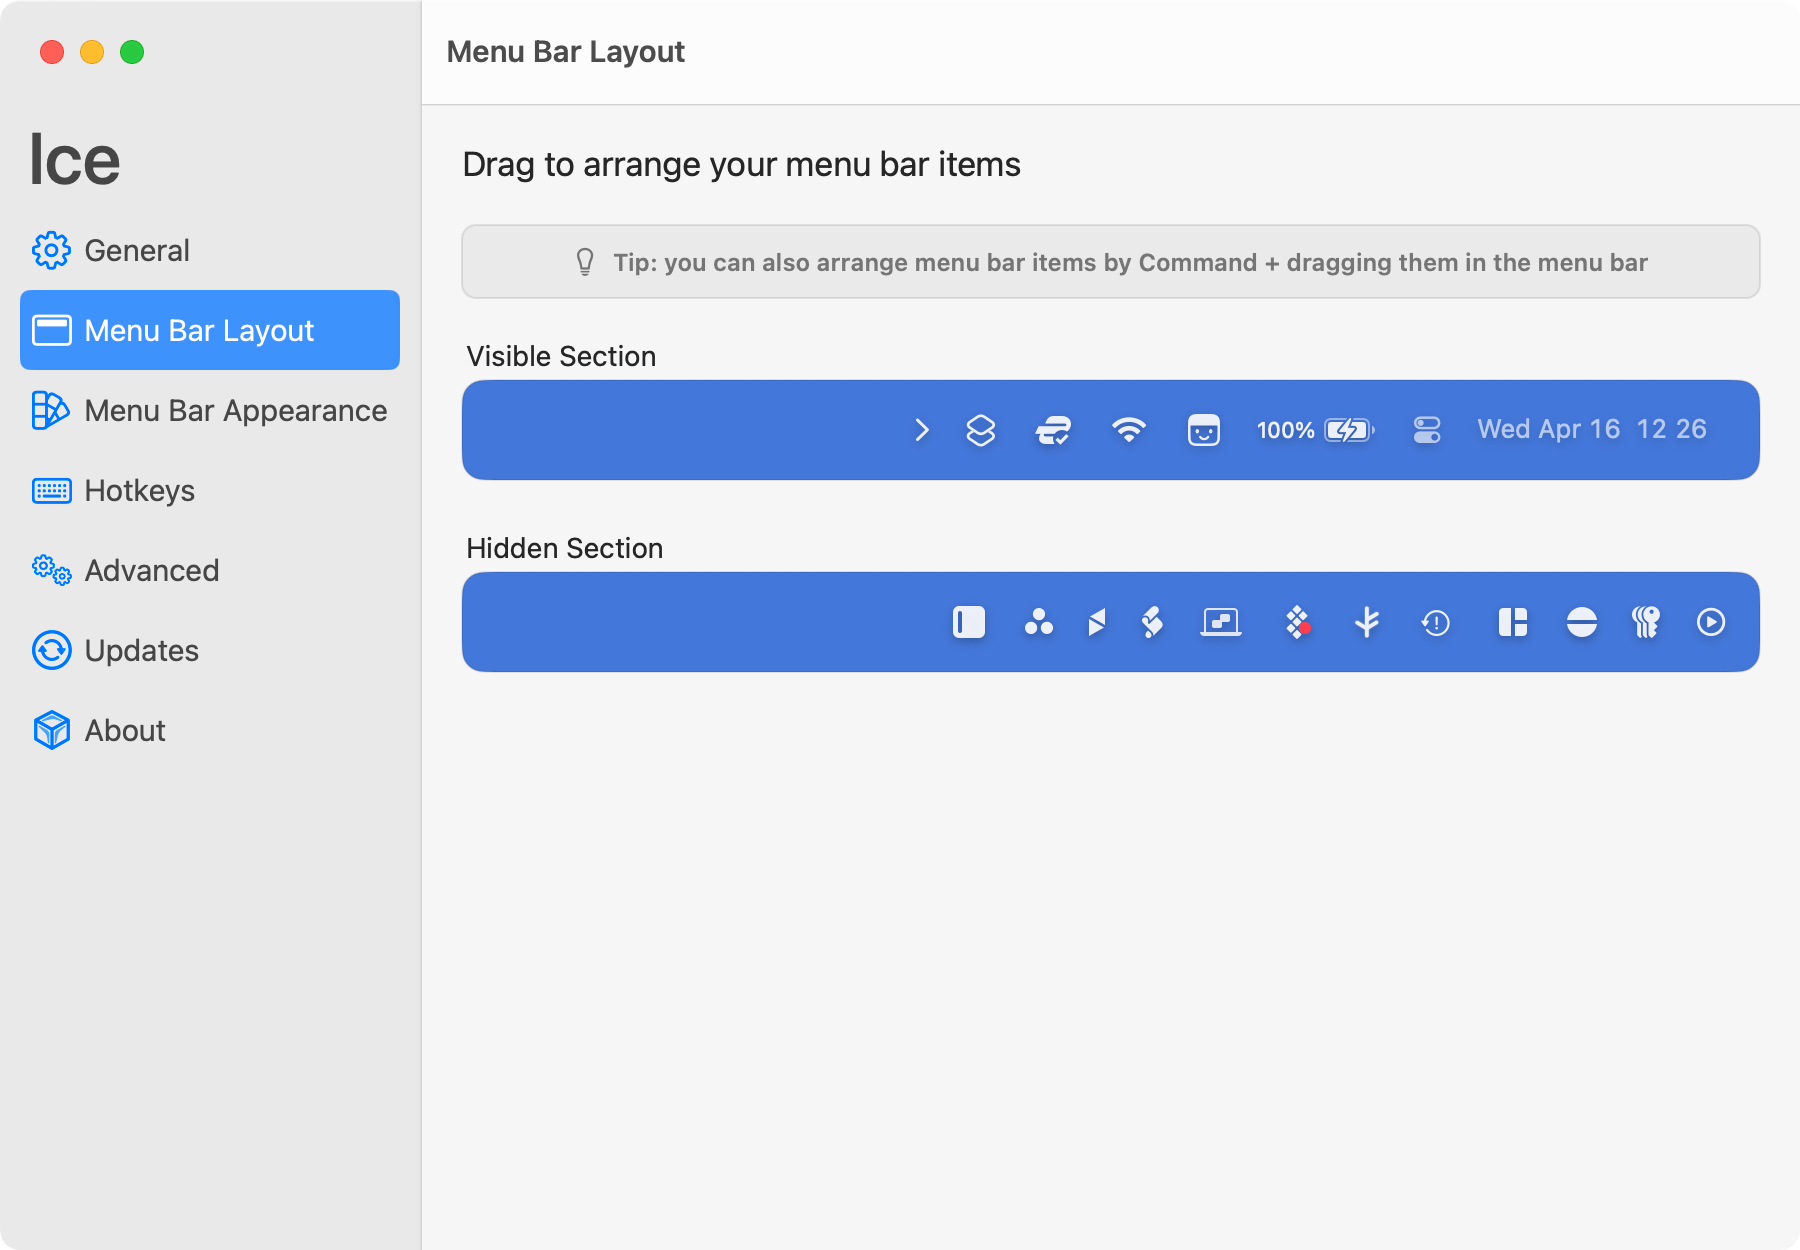The height and width of the screenshot is (1250, 1800).
Task: Click the date and time Wed Apr 16
Action: pyautogui.click(x=1591, y=430)
